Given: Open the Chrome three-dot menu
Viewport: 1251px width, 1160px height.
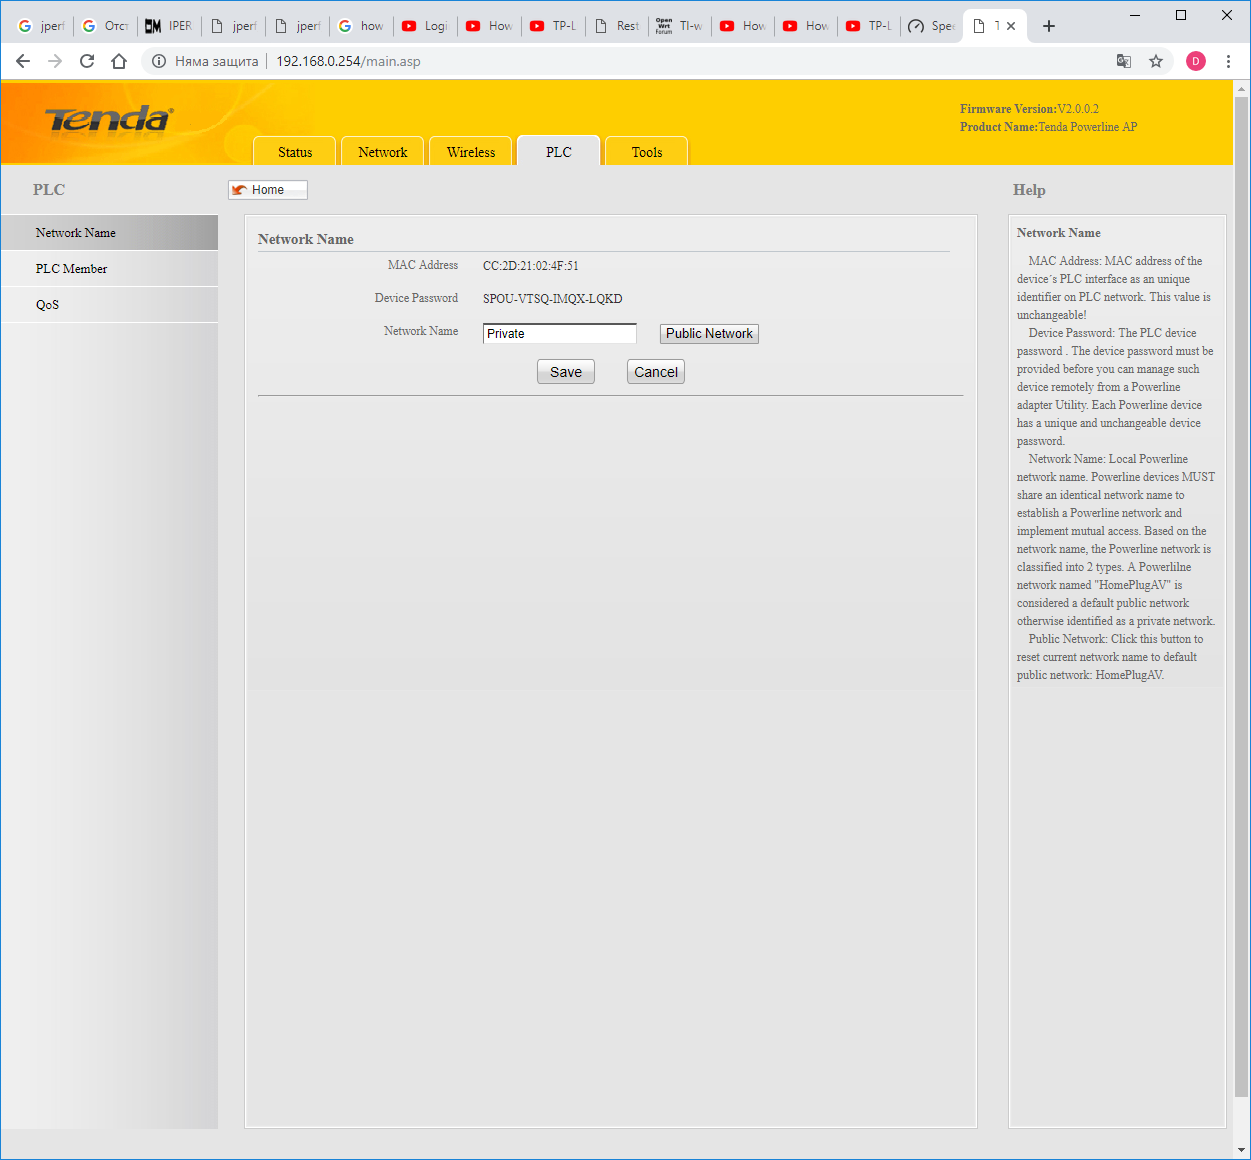Looking at the screenshot, I should [1228, 61].
